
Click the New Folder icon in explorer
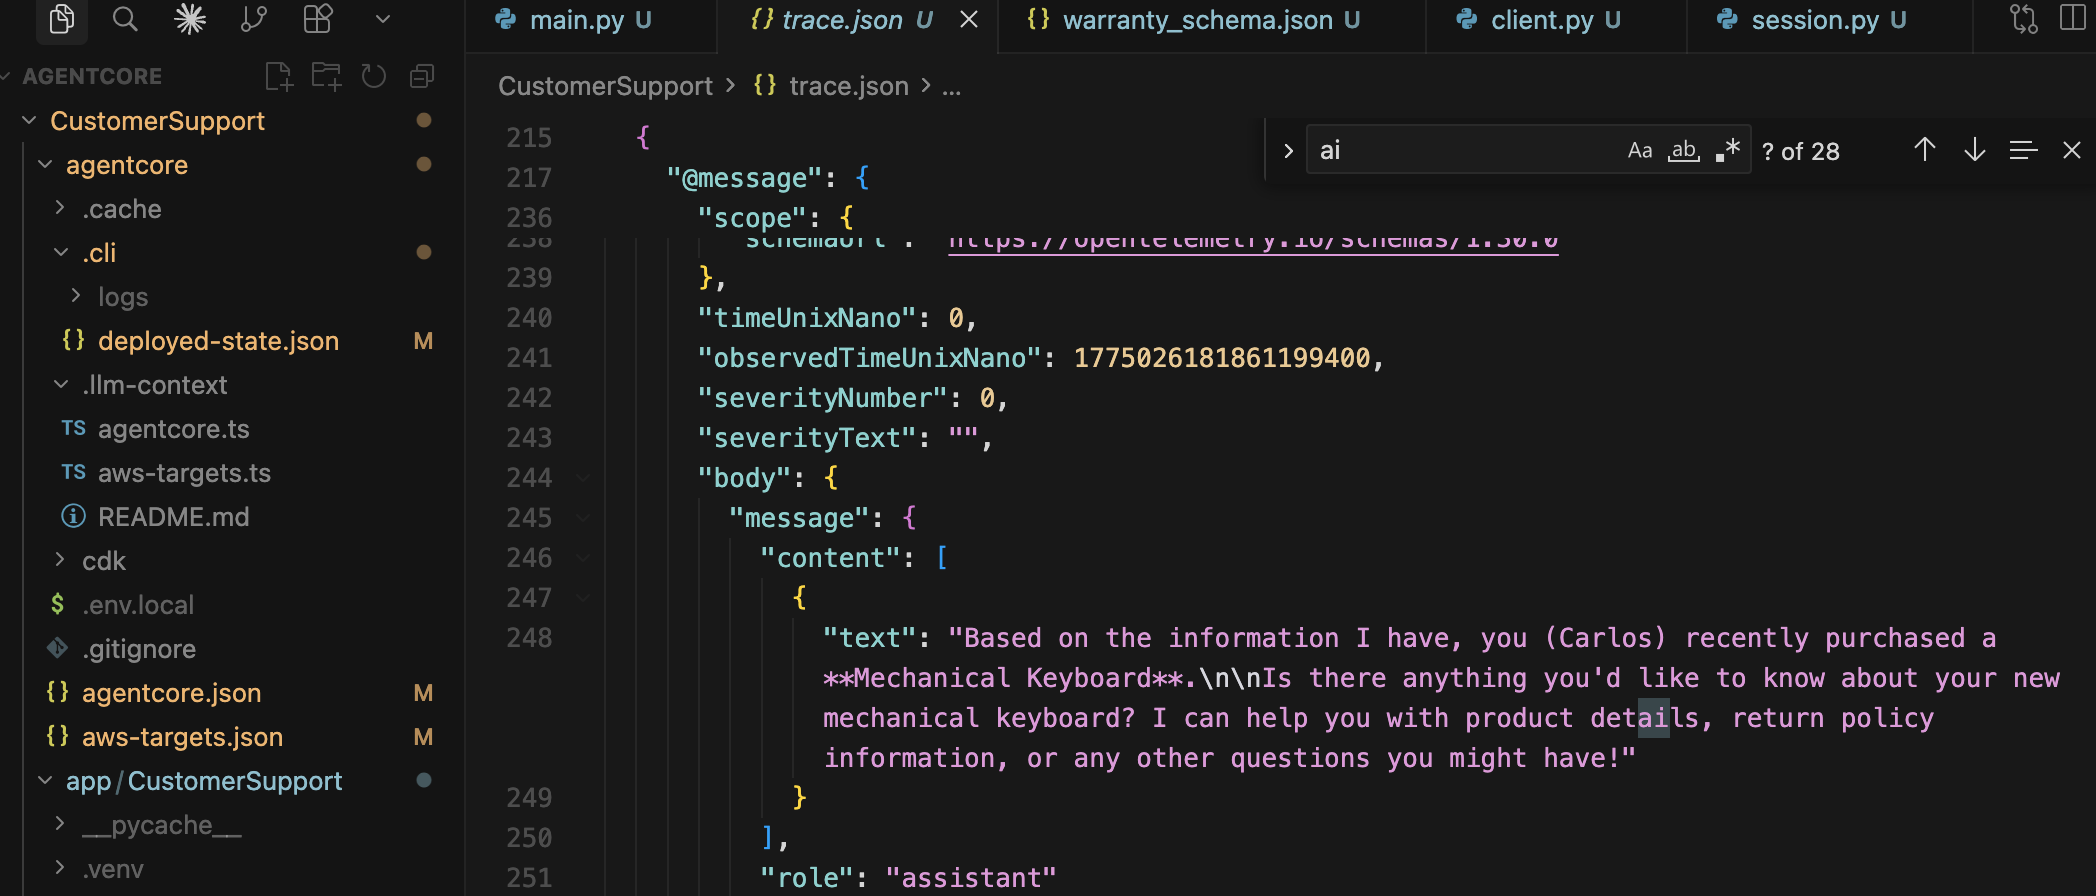[x=326, y=77]
